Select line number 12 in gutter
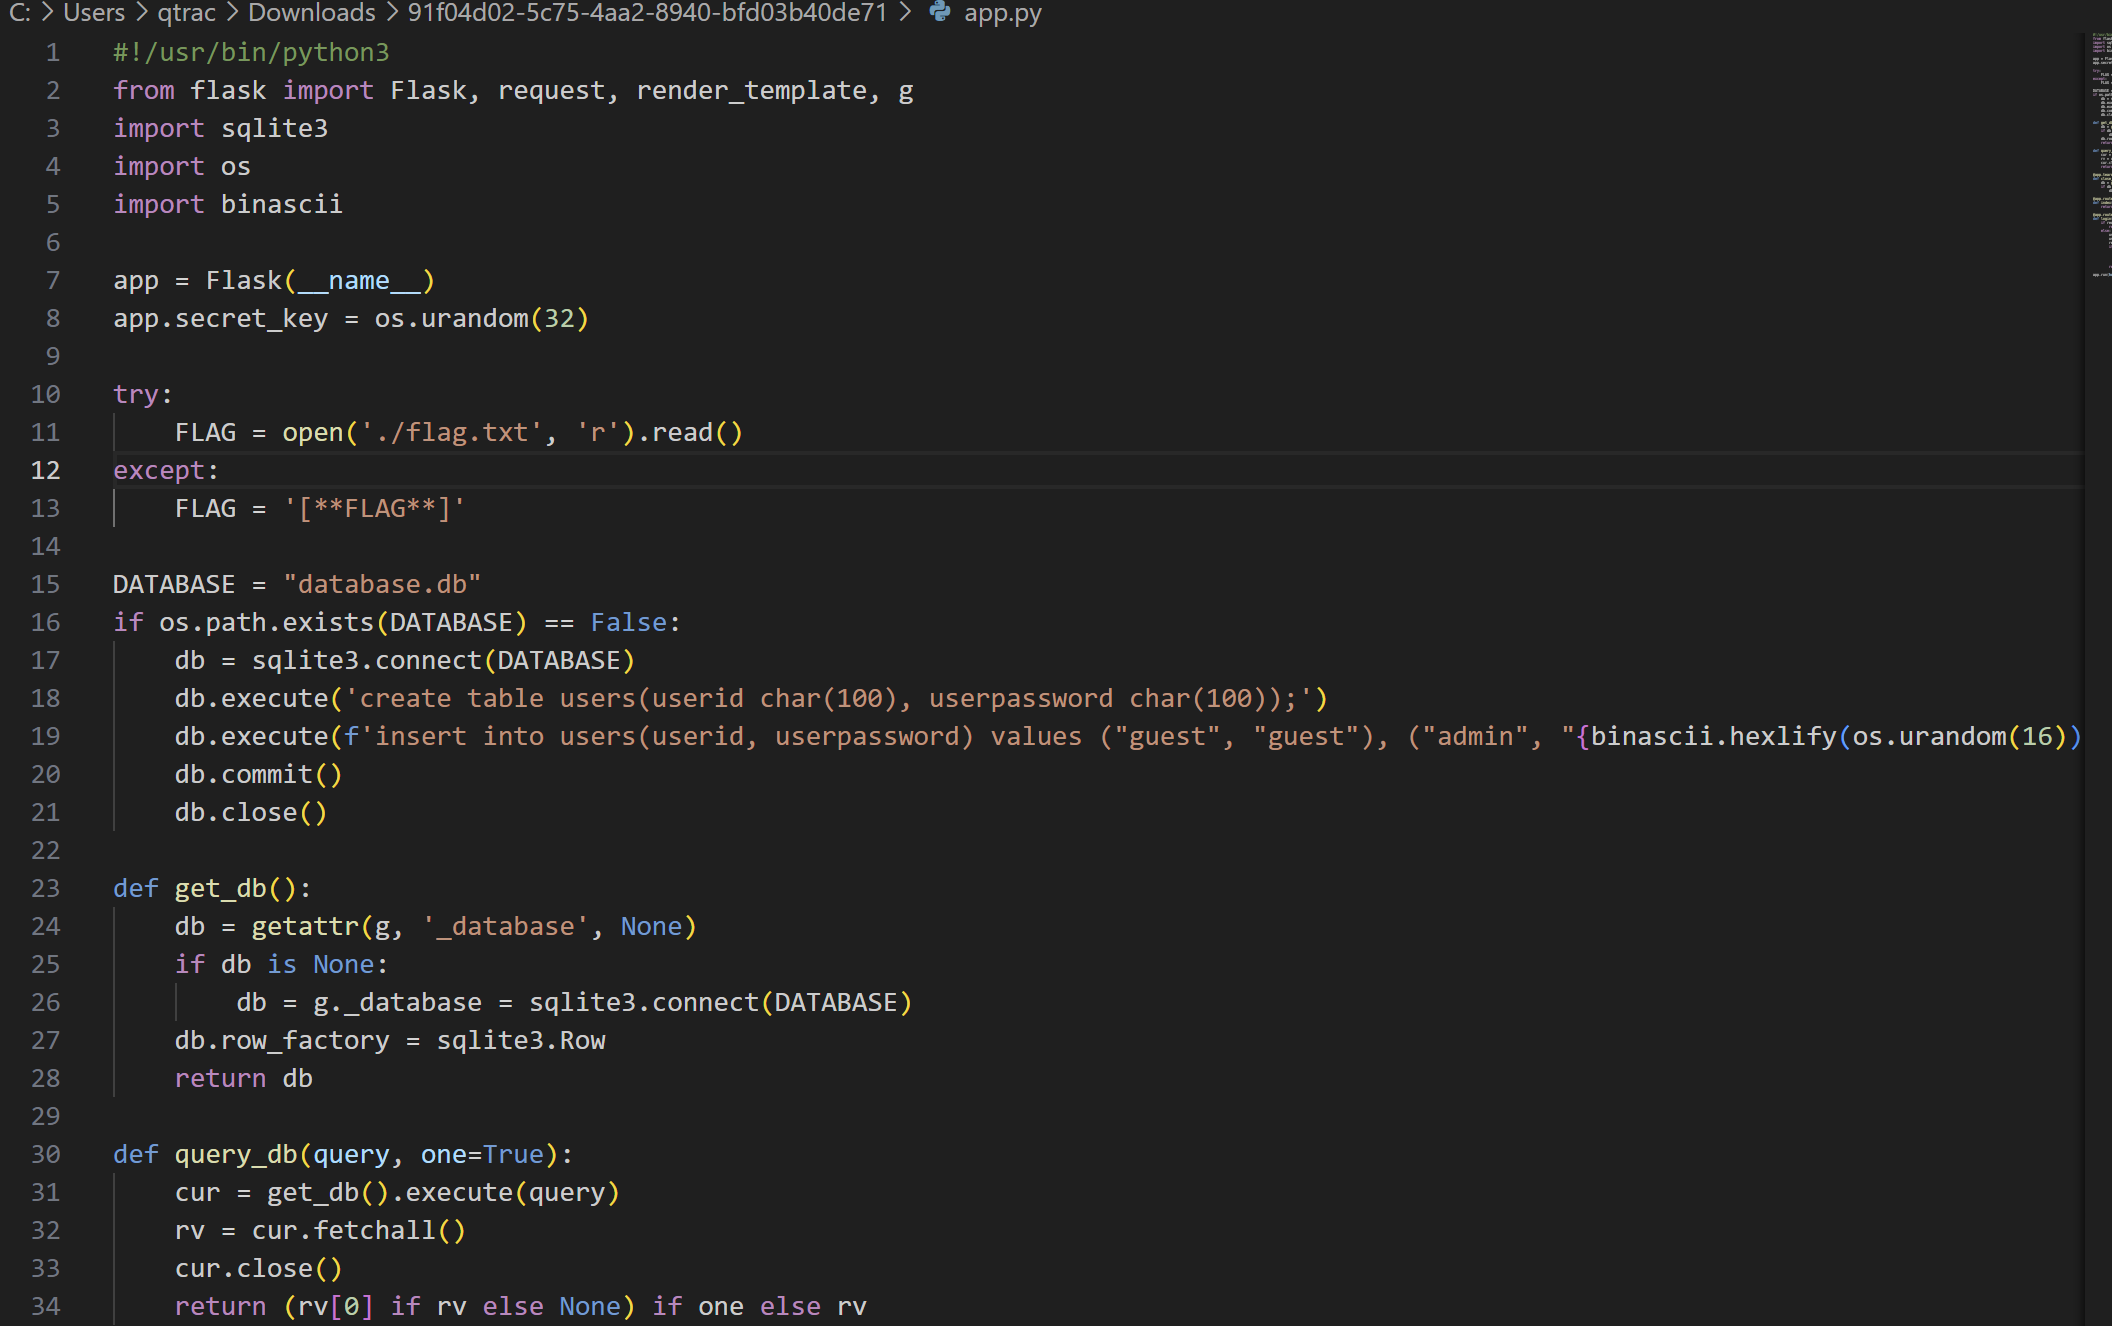 pos(46,470)
